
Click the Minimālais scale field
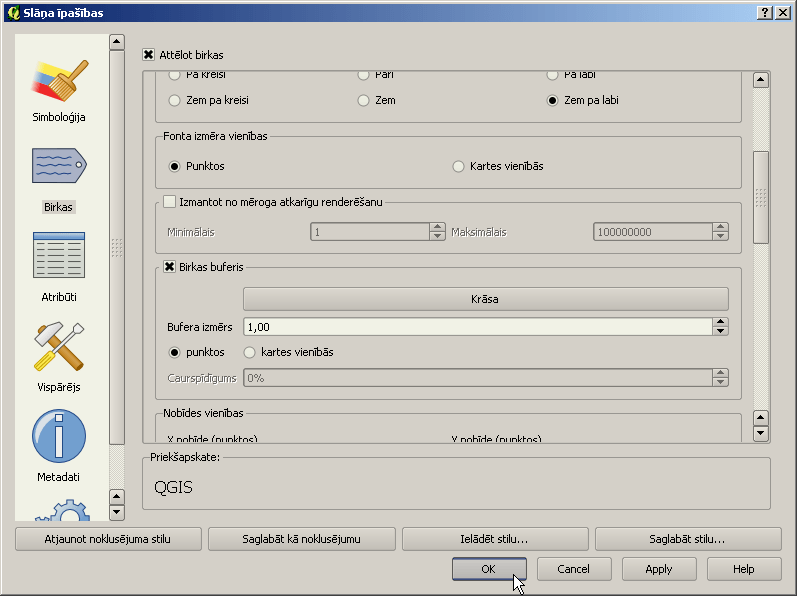(371, 232)
